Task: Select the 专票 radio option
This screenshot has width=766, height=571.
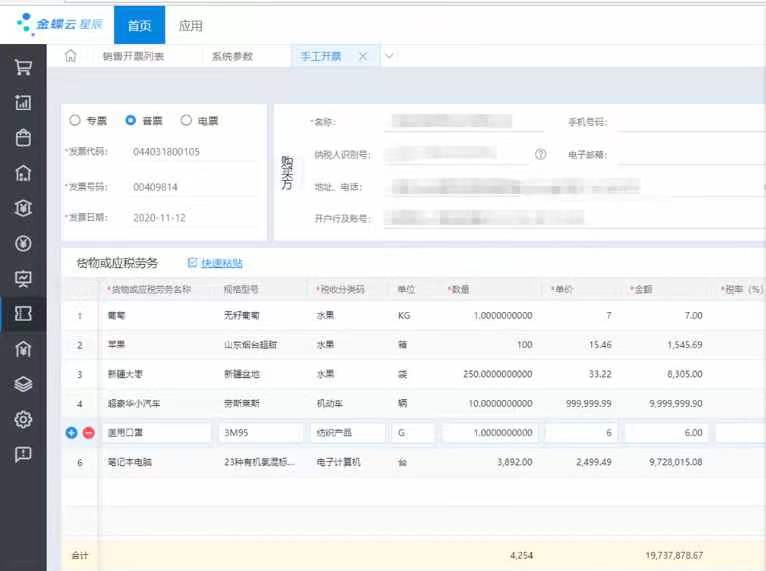Action: pos(75,120)
